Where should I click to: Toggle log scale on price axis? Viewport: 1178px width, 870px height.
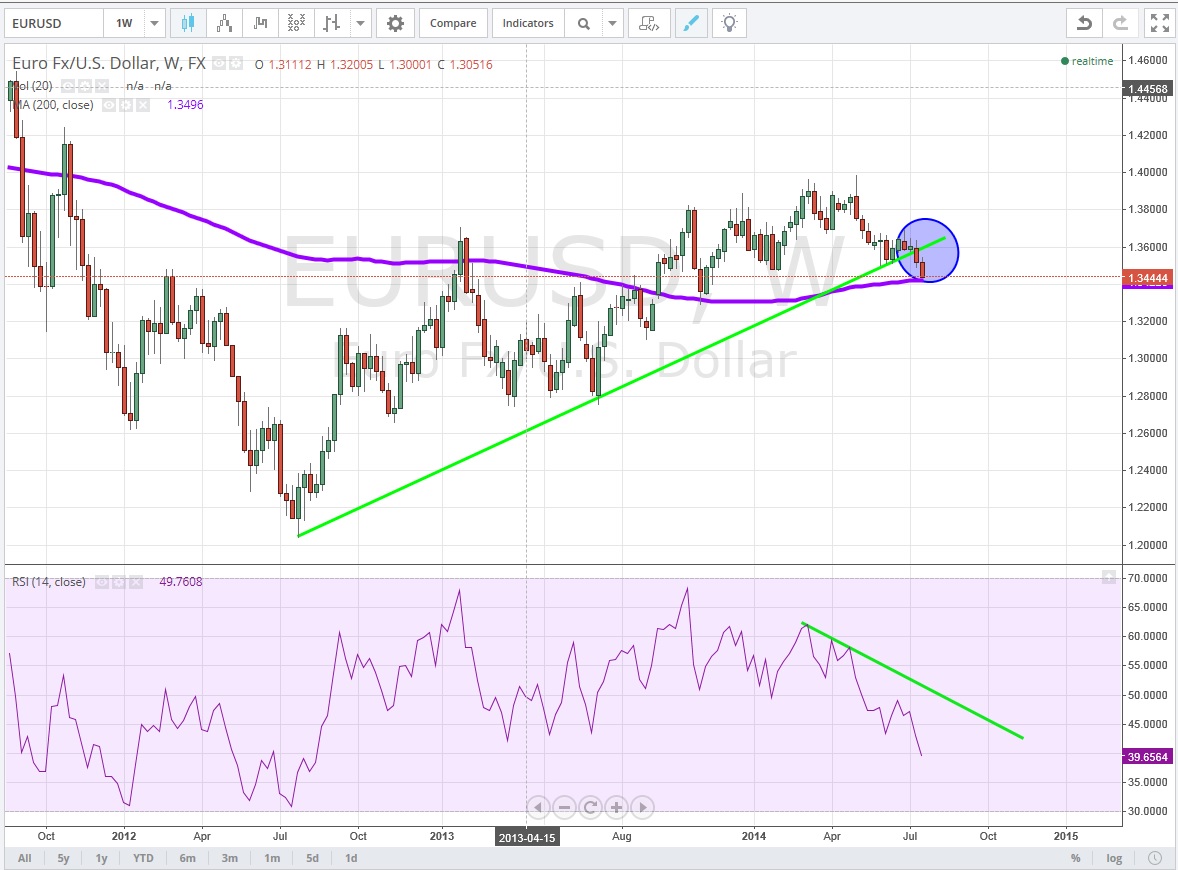click(x=1114, y=858)
